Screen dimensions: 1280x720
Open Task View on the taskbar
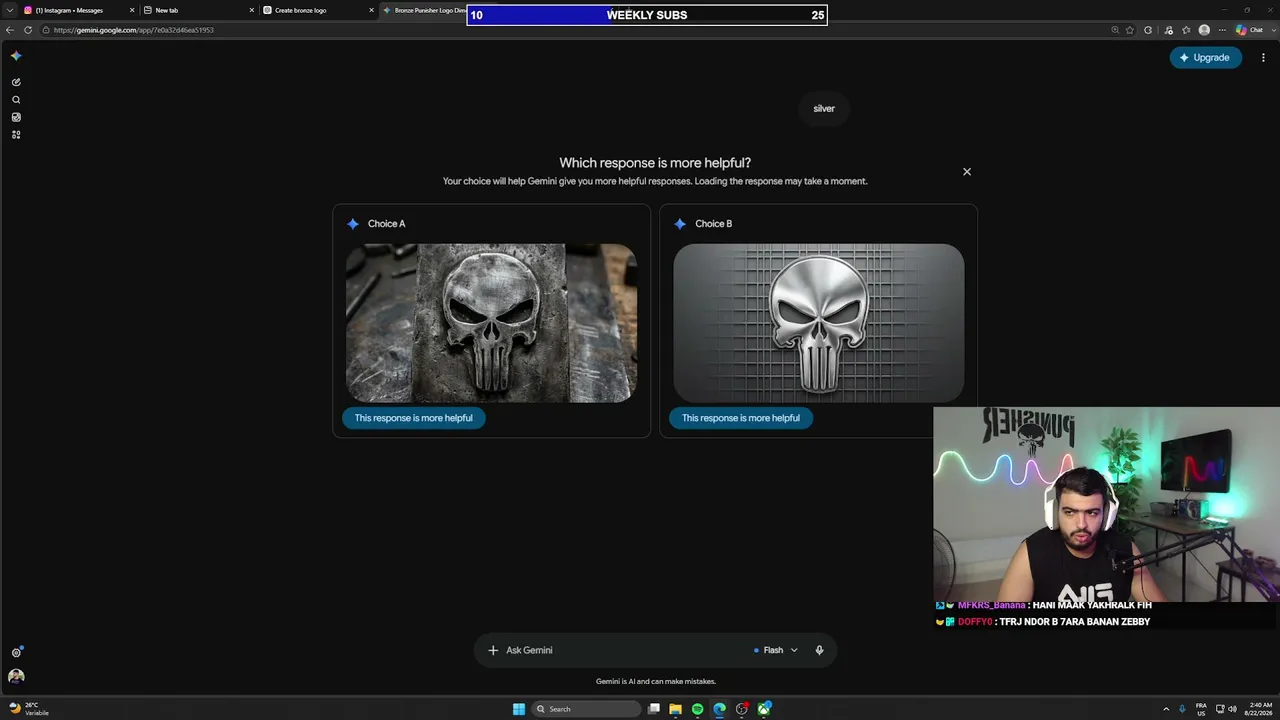(x=654, y=709)
